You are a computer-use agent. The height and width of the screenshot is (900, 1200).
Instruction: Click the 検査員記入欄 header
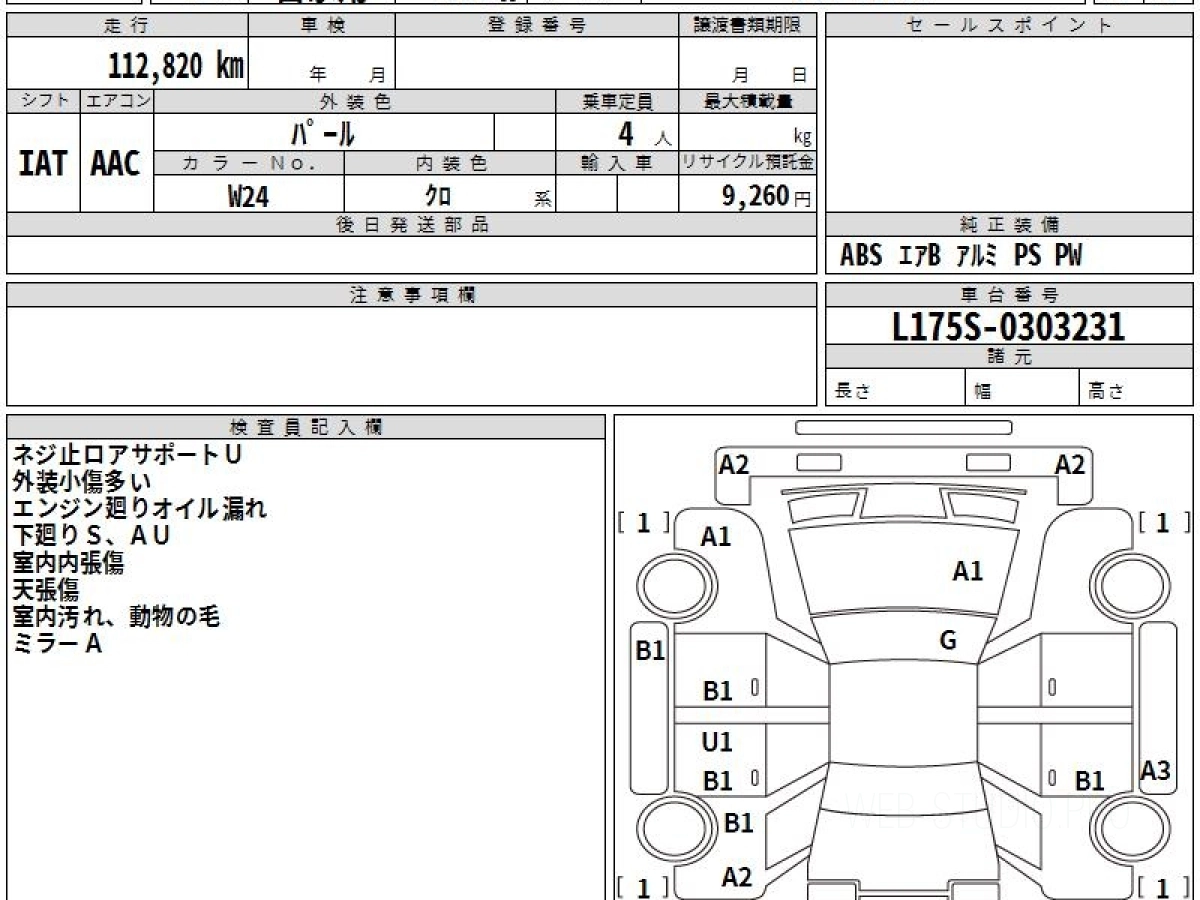point(306,427)
